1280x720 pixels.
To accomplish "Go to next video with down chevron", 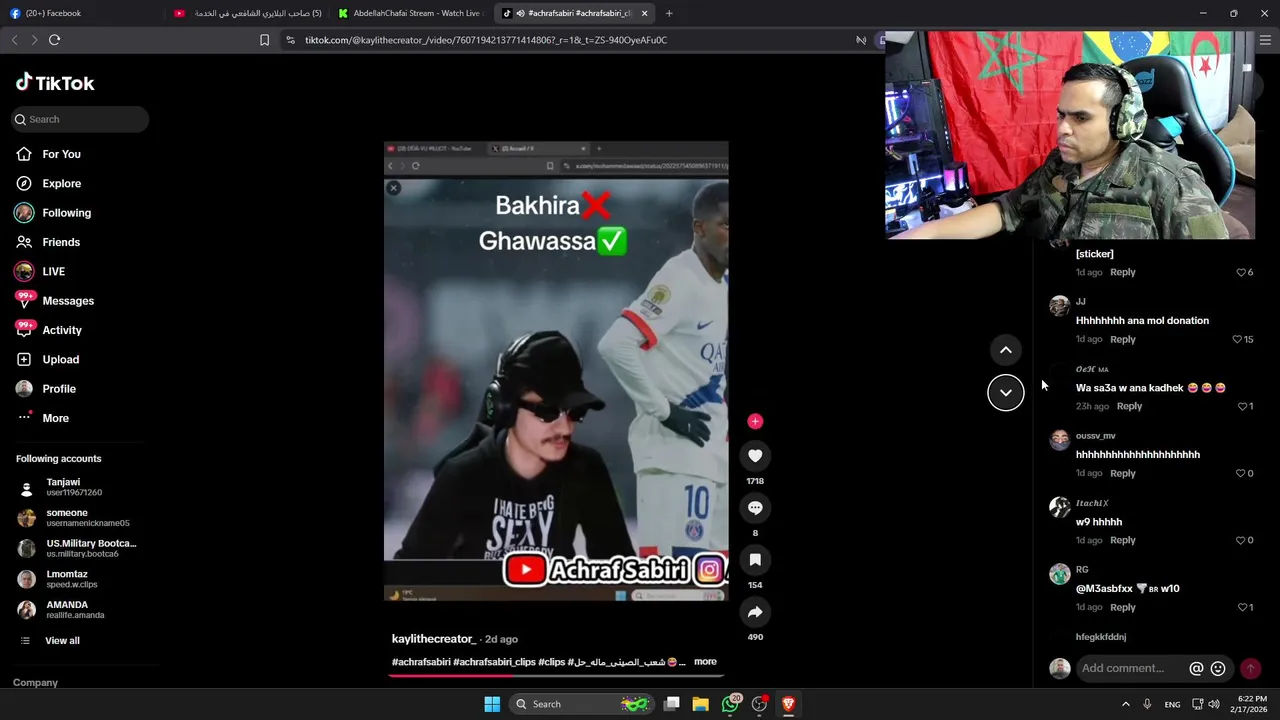I will click(1006, 392).
